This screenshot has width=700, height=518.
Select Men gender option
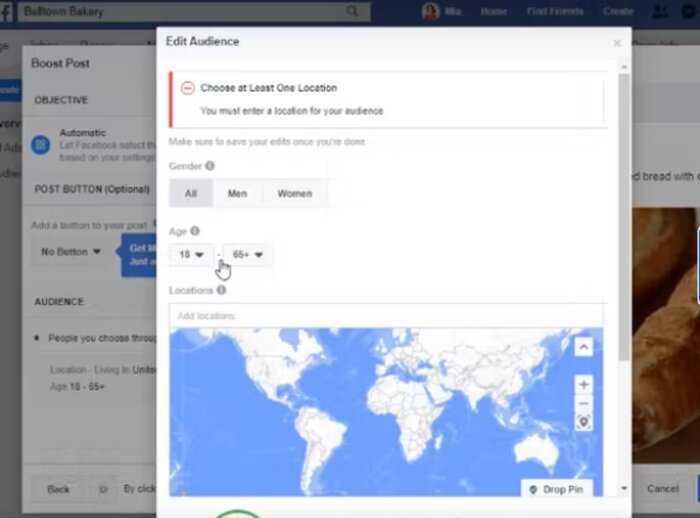(x=237, y=193)
